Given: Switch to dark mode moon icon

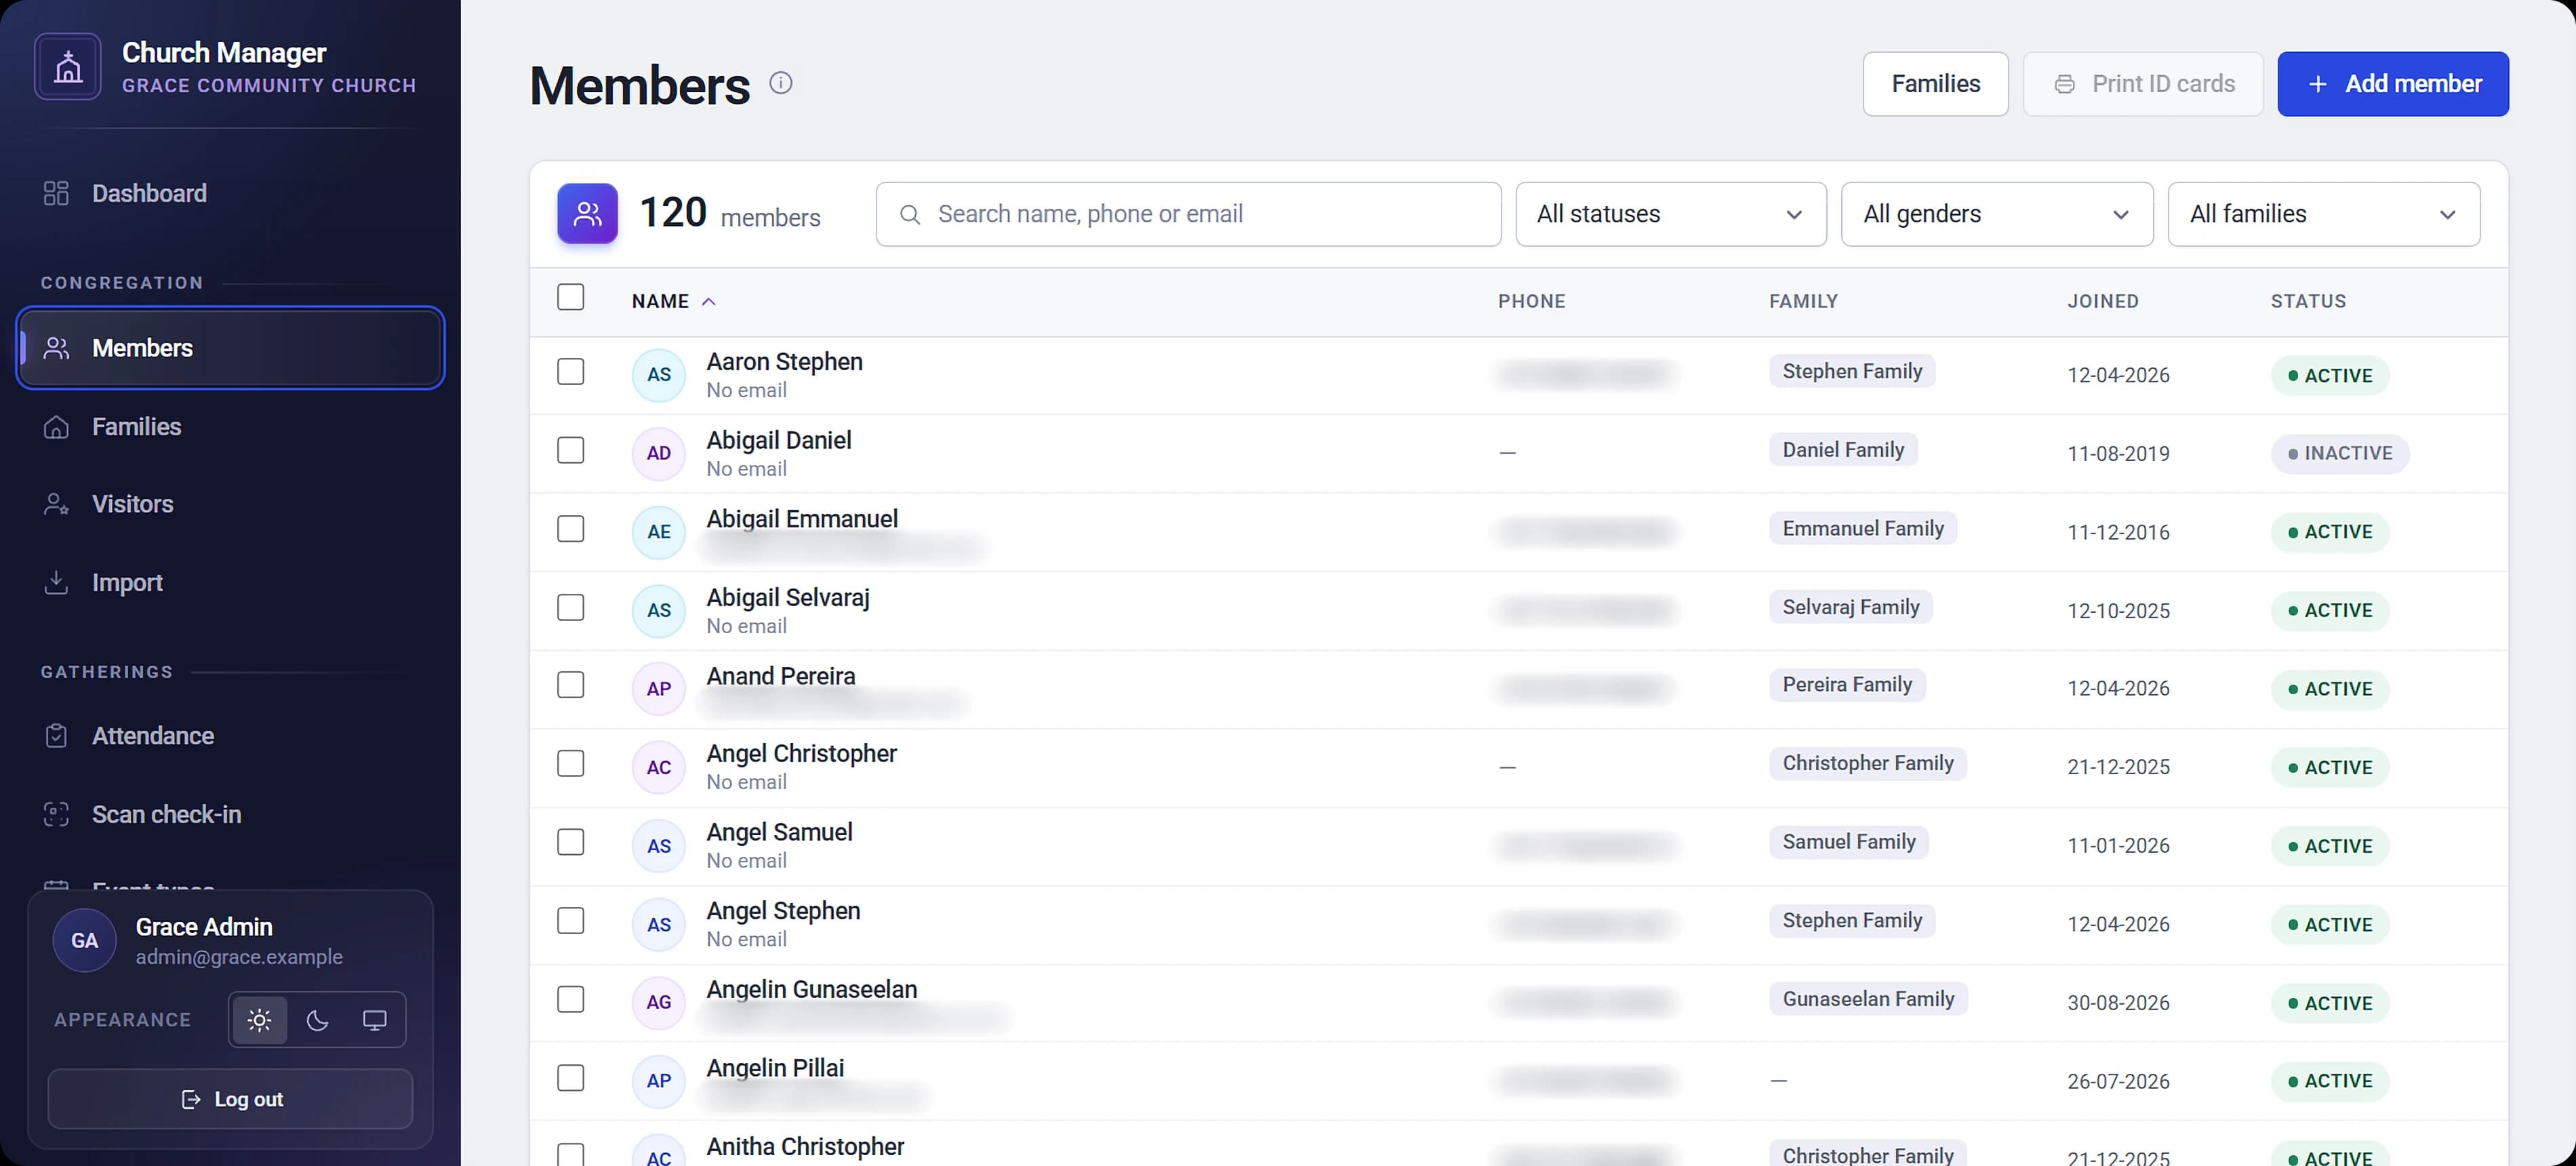Looking at the screenshot, I should [317, 1020].
